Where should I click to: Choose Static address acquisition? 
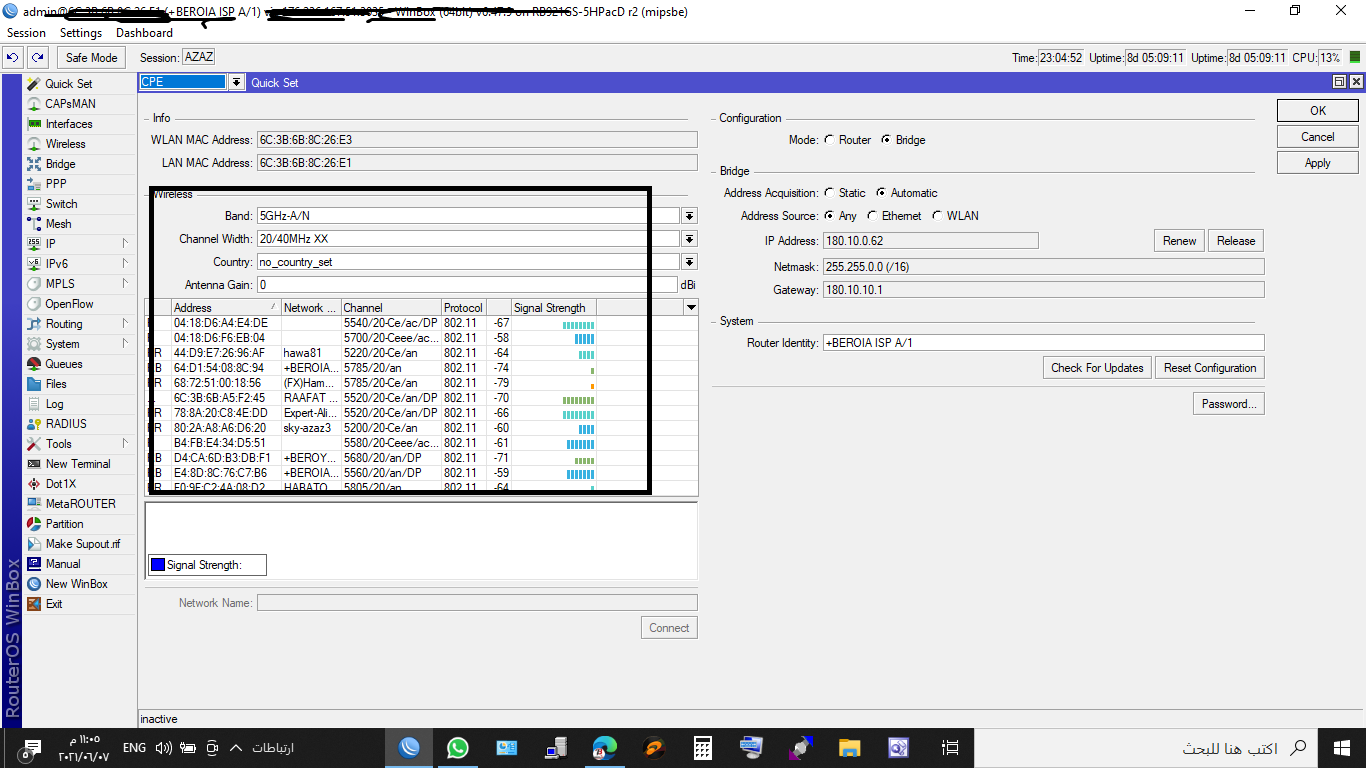click(x=830, y=193)
